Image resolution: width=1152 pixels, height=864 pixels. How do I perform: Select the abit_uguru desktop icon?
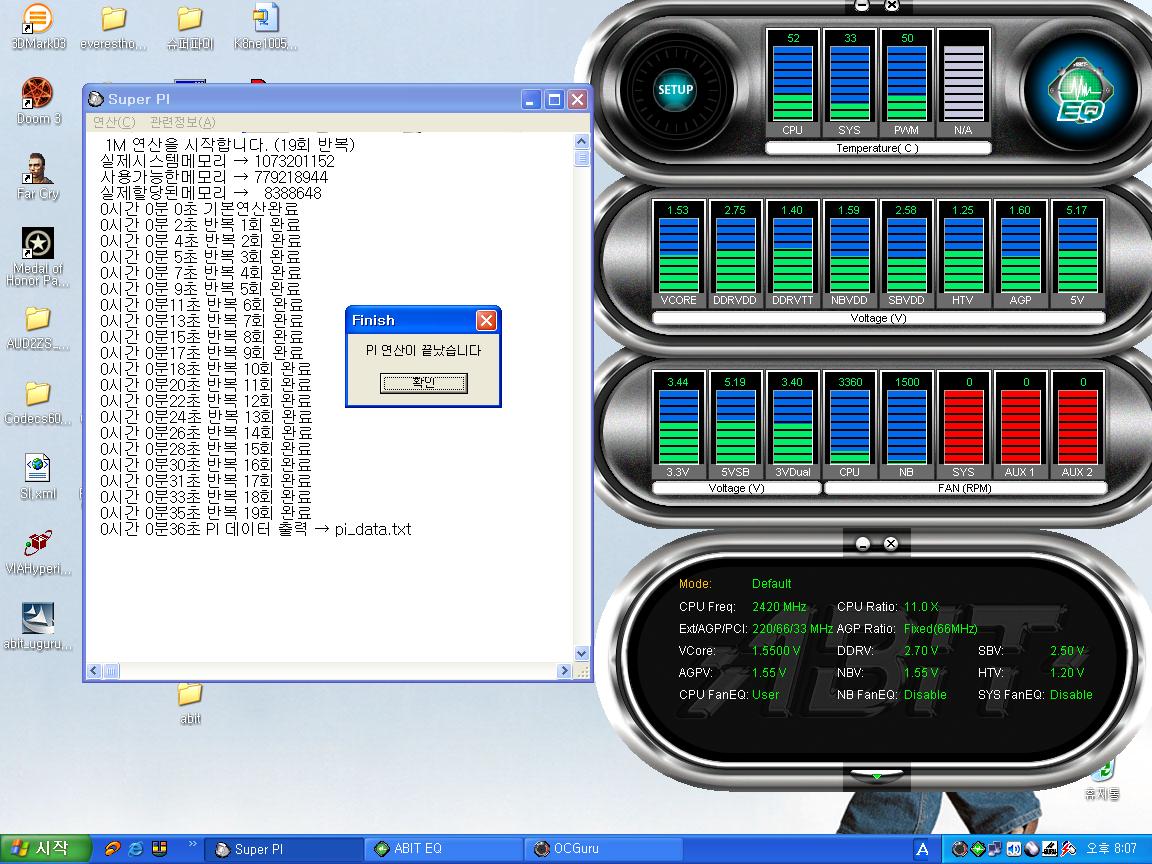coord(37,627)
